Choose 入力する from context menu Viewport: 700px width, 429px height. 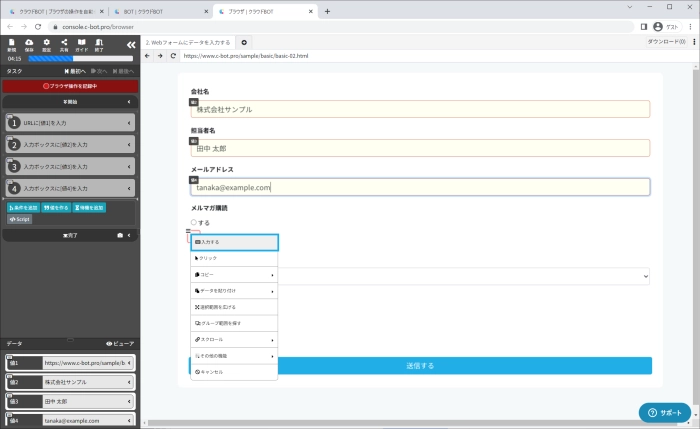click(234, 242)
